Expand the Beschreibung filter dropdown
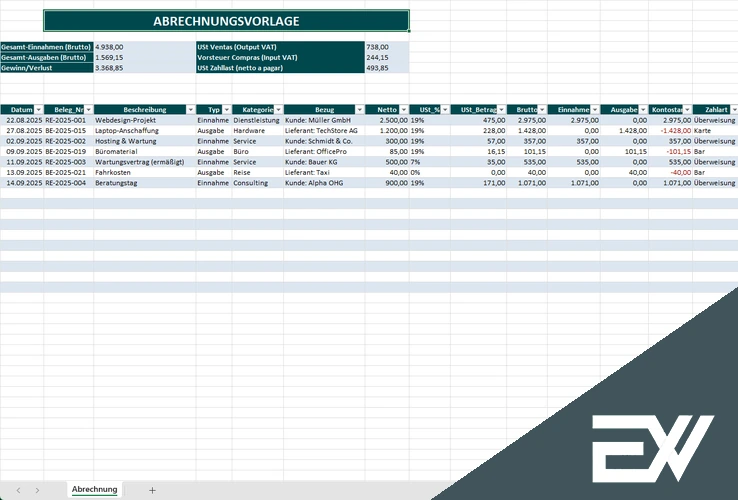The height and width of the screenshot is (500, 738). (x=191, y=110)
